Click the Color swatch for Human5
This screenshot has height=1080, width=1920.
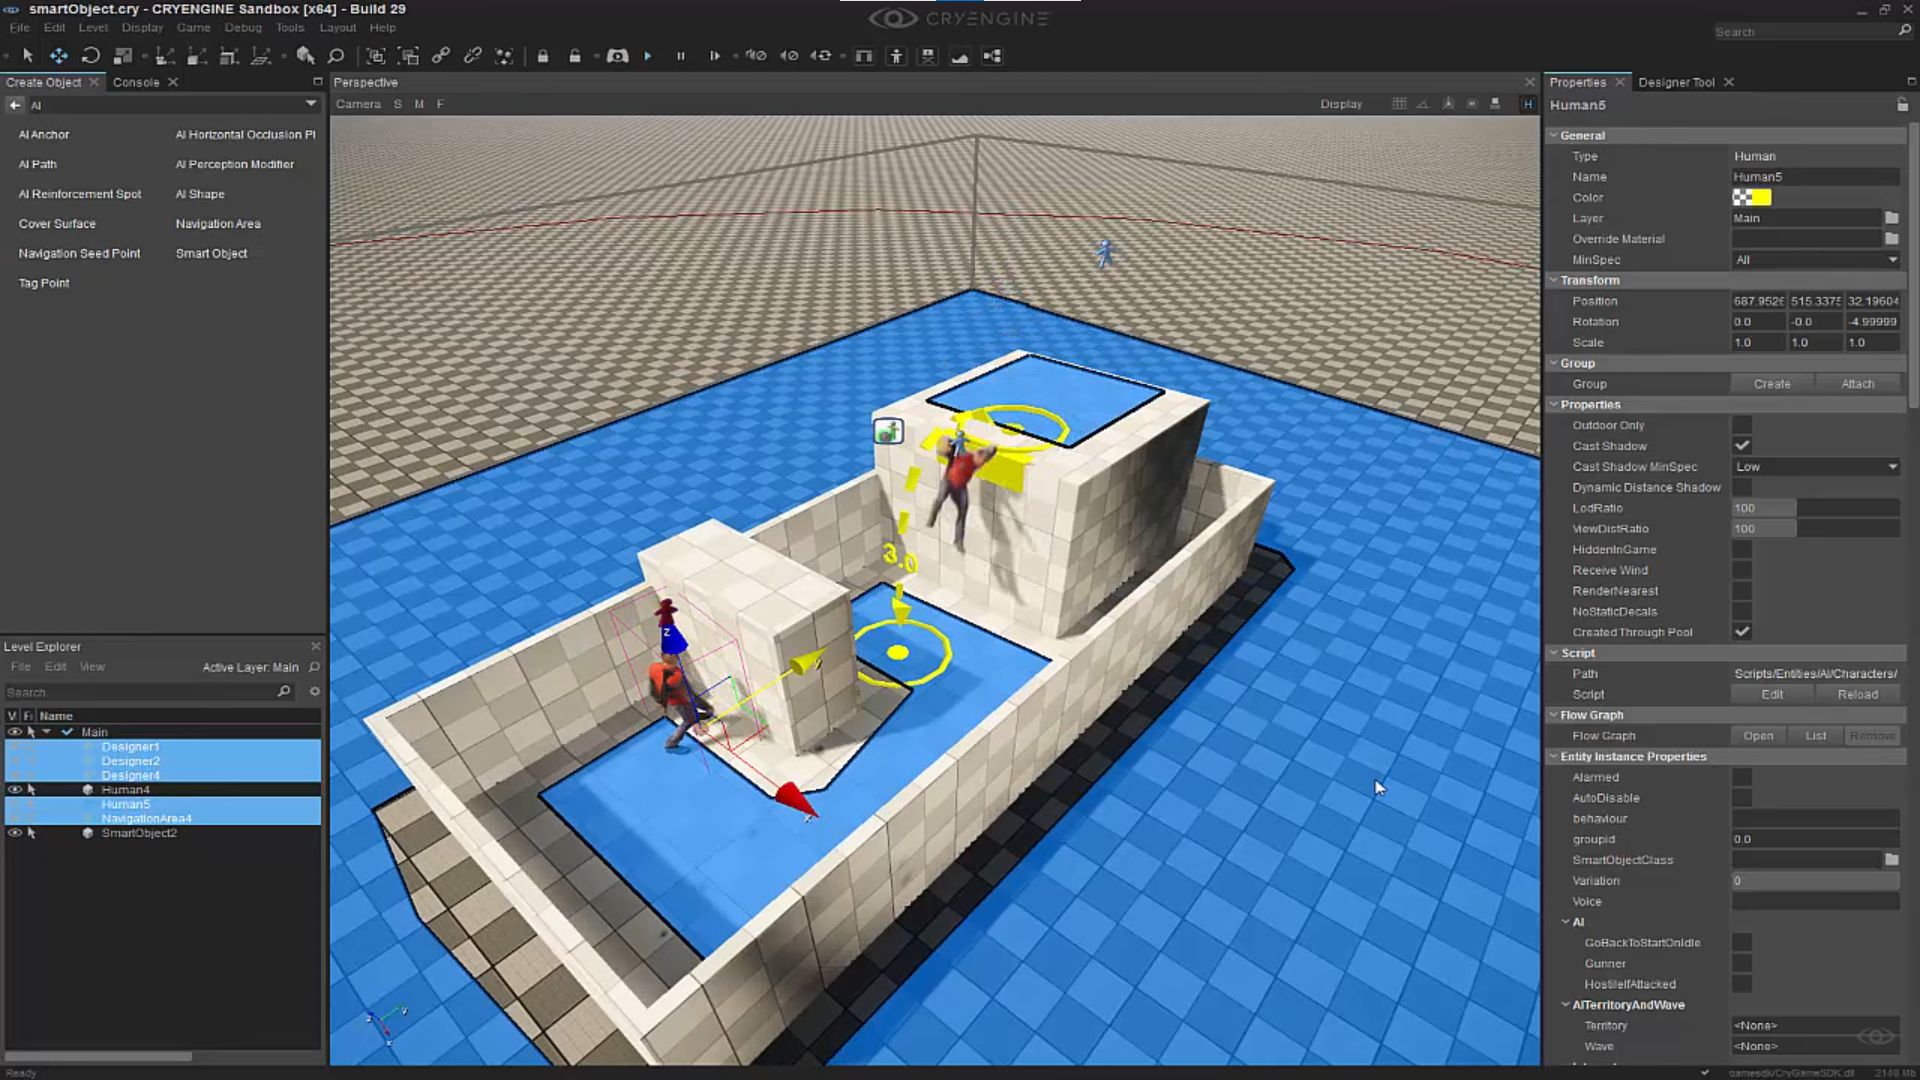click(1751, 198)
